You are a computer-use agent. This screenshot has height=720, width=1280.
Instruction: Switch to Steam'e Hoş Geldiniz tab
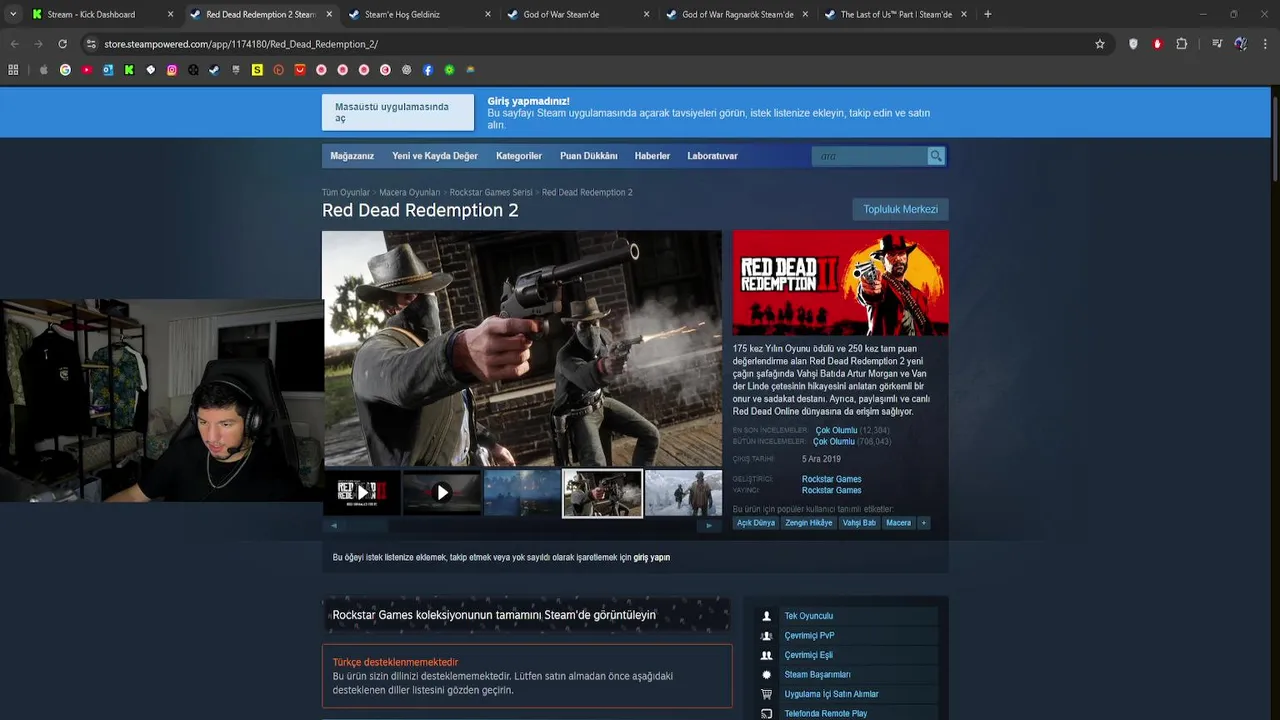[402, 14]
